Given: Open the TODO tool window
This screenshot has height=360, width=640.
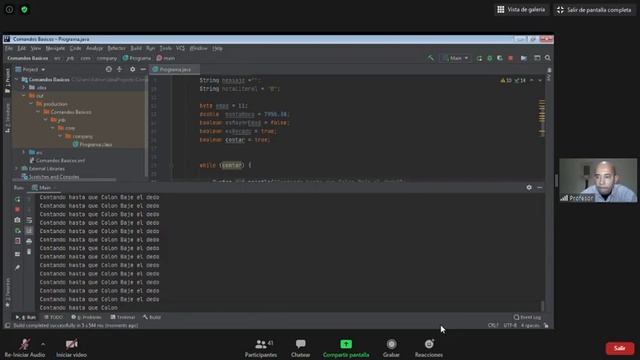Looking at the screenshot, I should pos(53,317).
